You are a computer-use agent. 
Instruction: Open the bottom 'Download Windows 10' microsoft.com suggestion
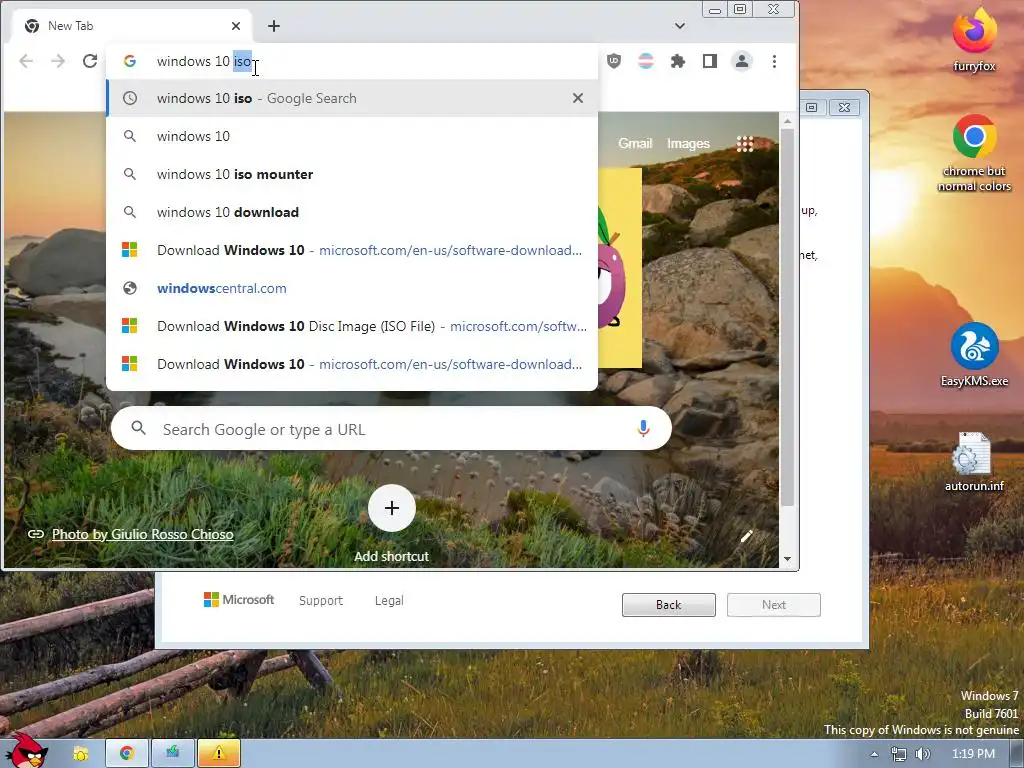(x=352, y=364)
